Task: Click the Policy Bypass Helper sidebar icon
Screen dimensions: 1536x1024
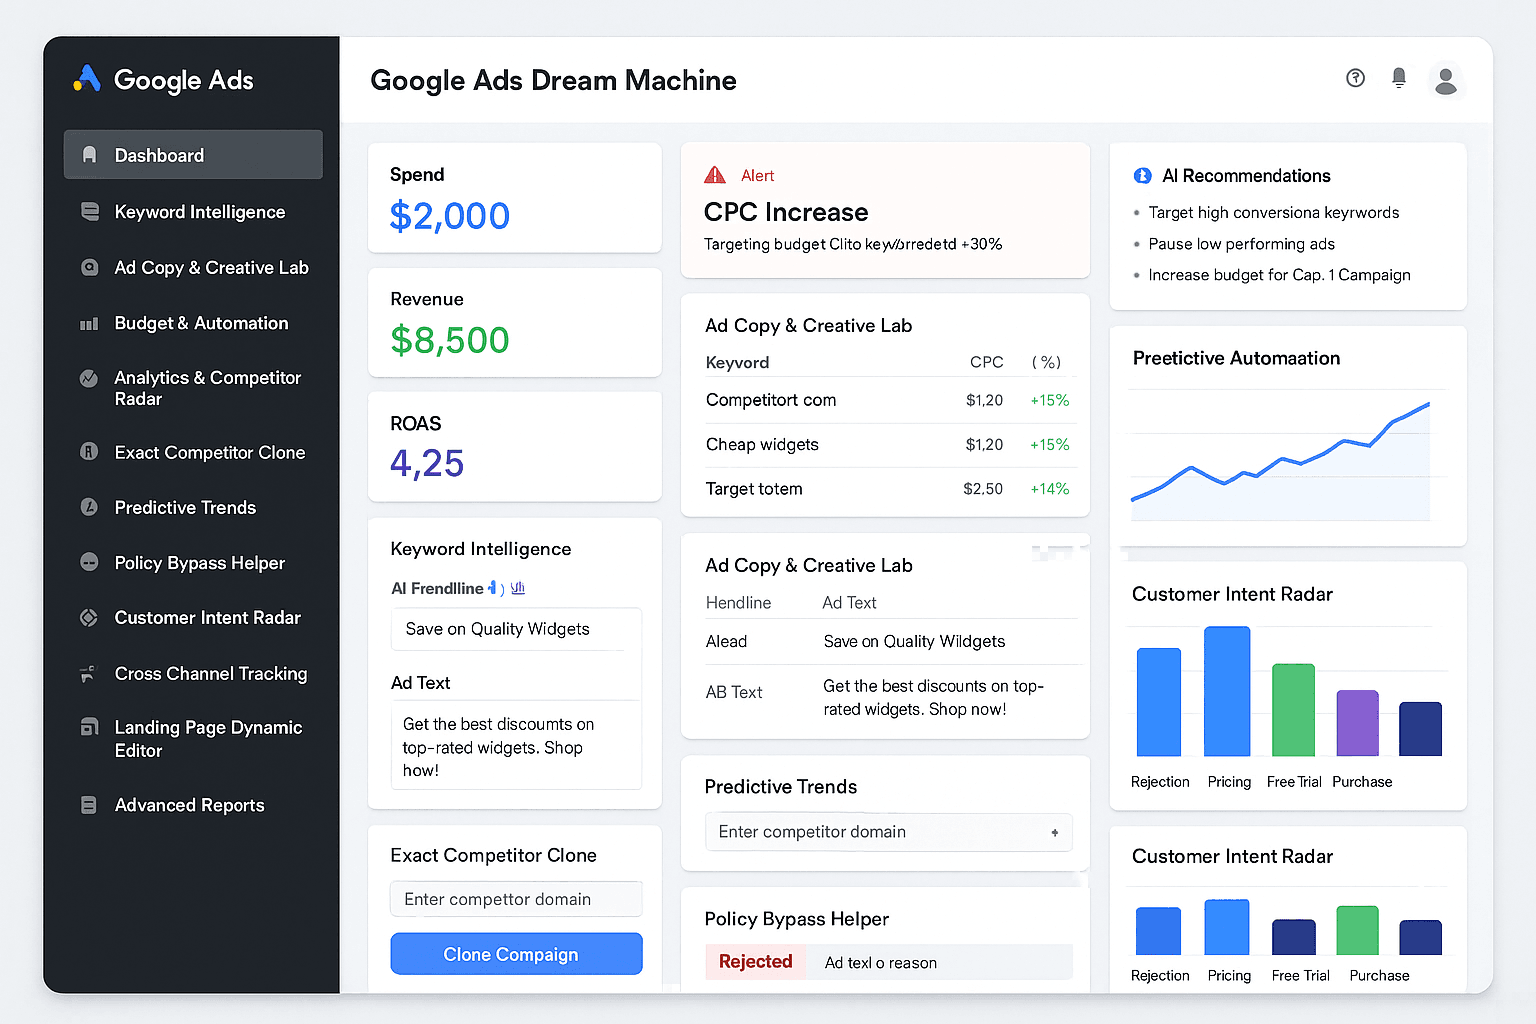Action: (x=89, y=562)
